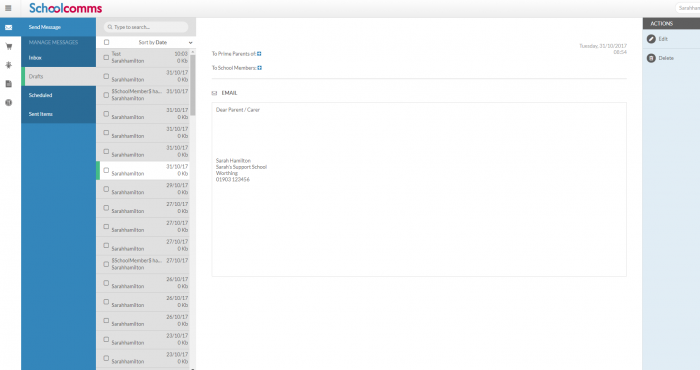The image size is (700, 370).
Task: Open the Scheduled folder
Action: (58, 96)
